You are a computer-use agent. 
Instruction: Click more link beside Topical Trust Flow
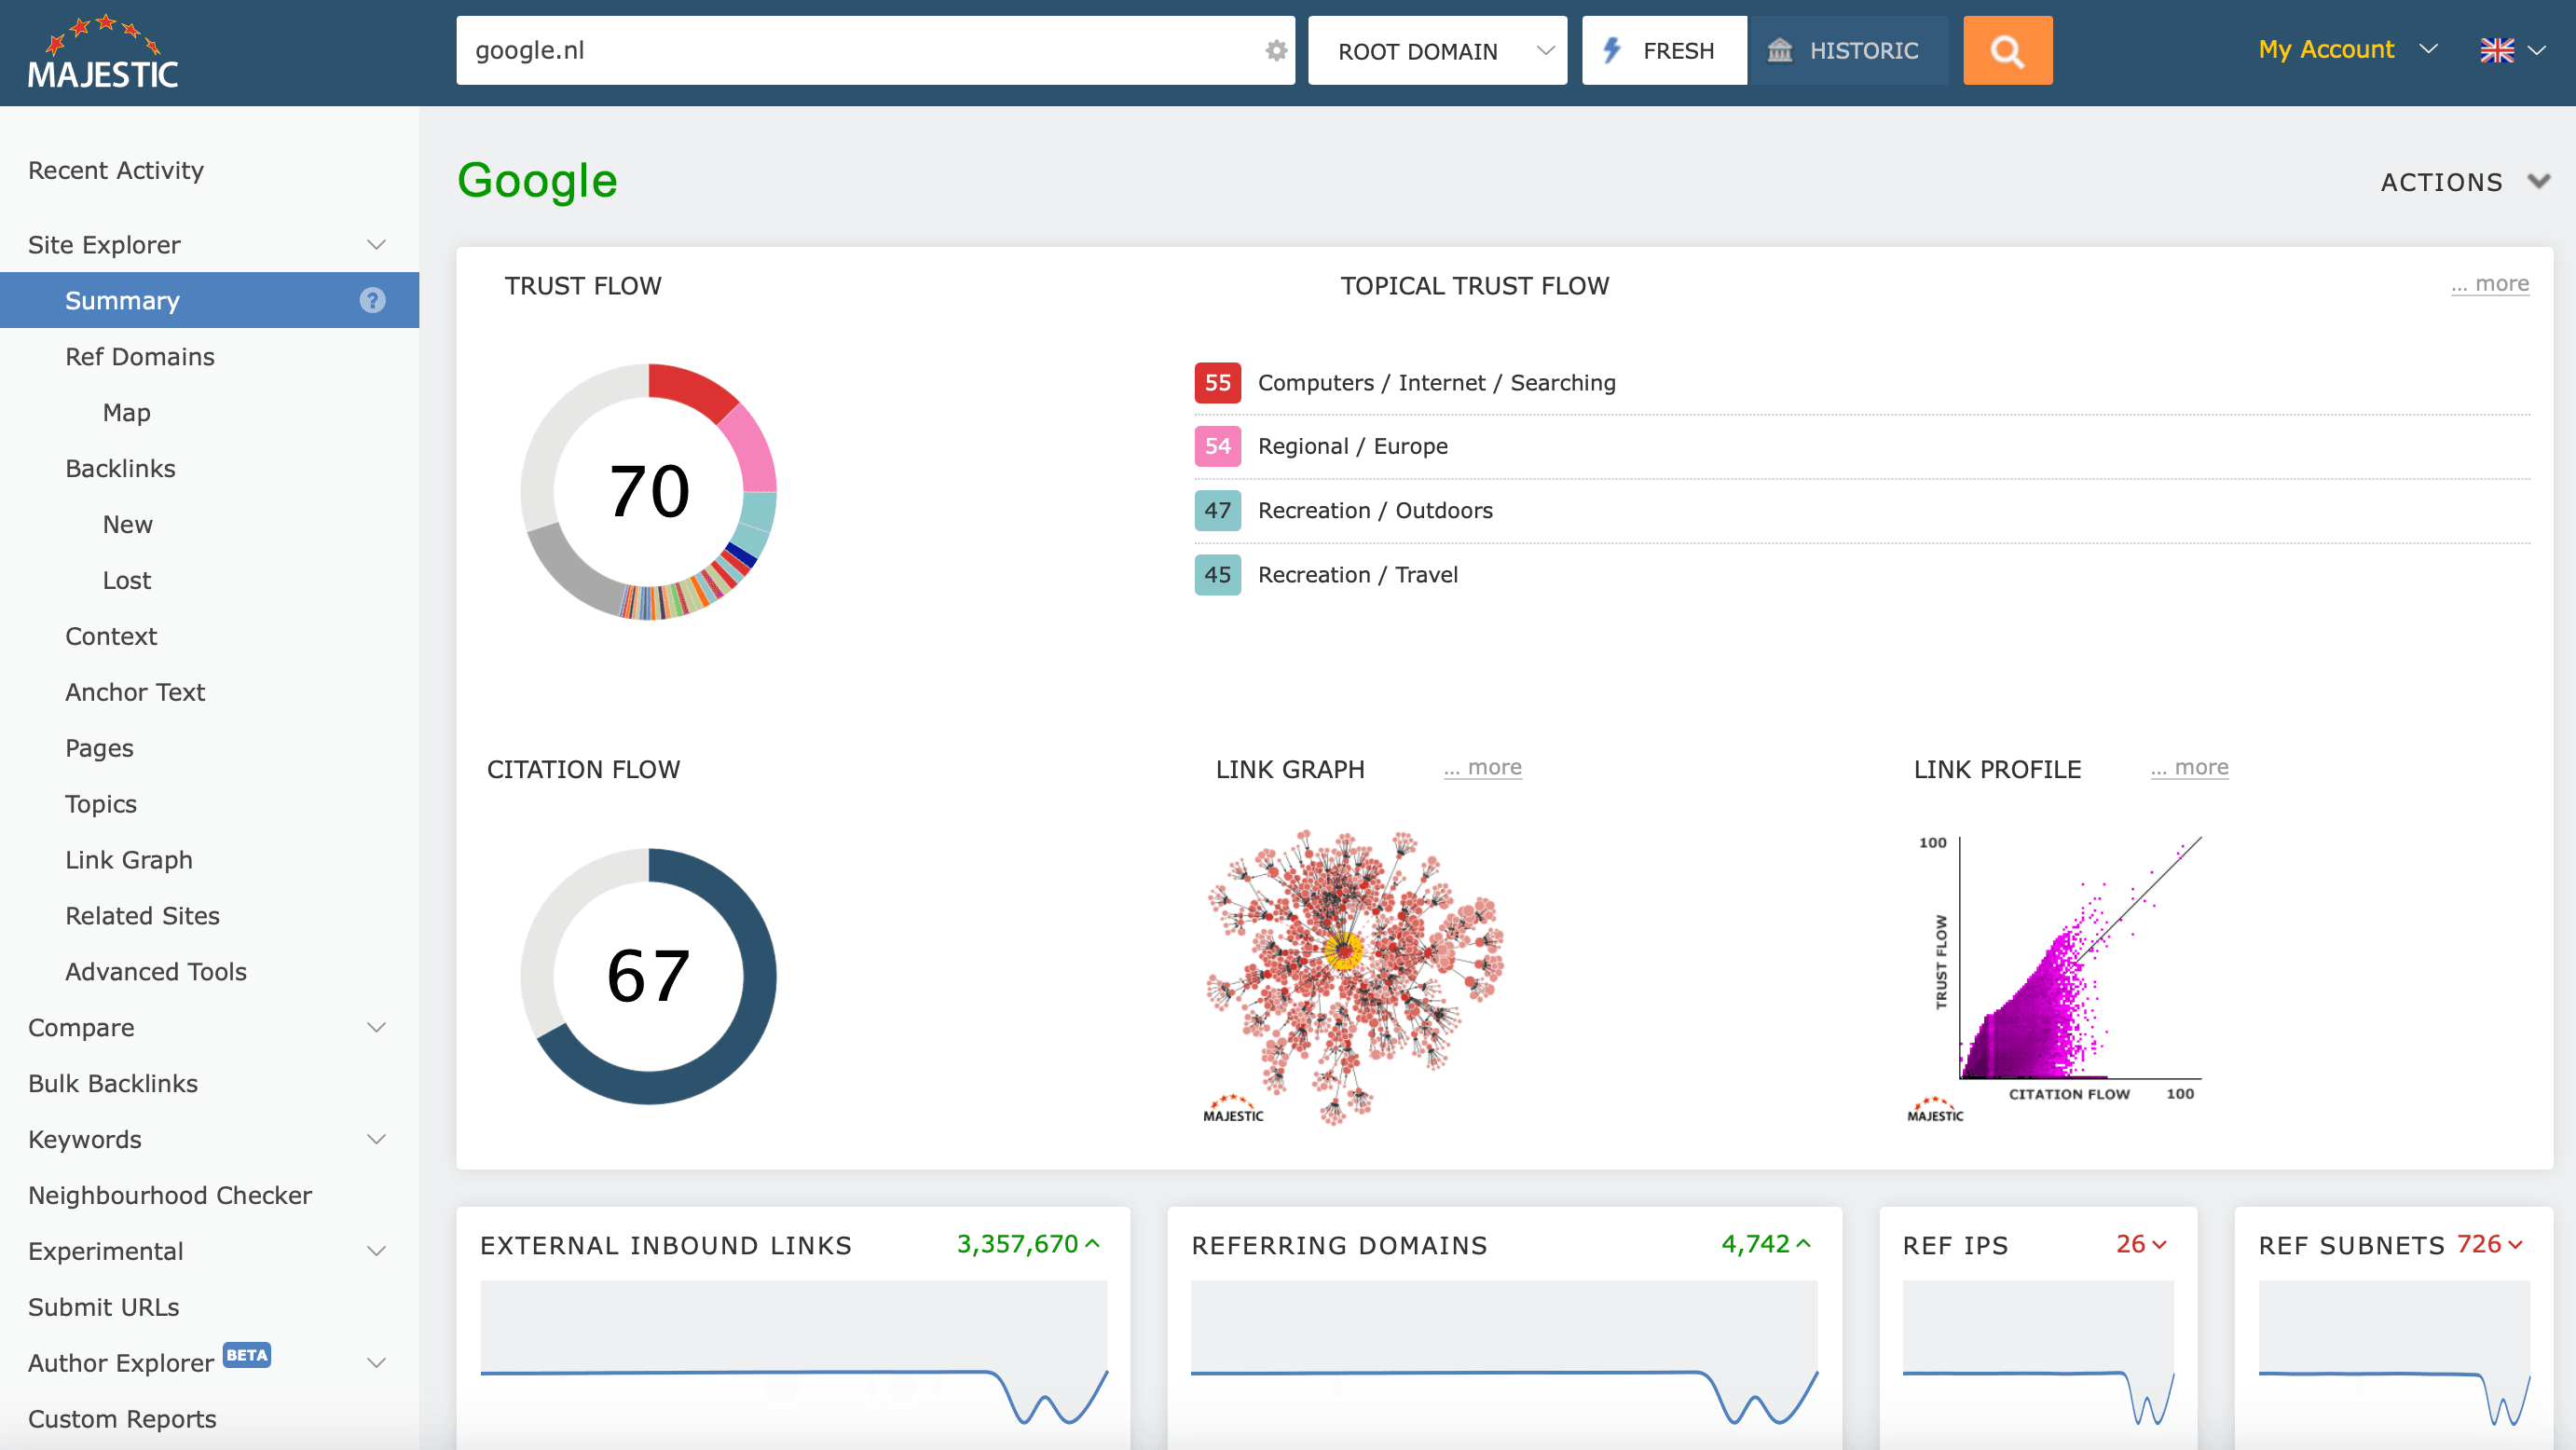click(2489, 284)
